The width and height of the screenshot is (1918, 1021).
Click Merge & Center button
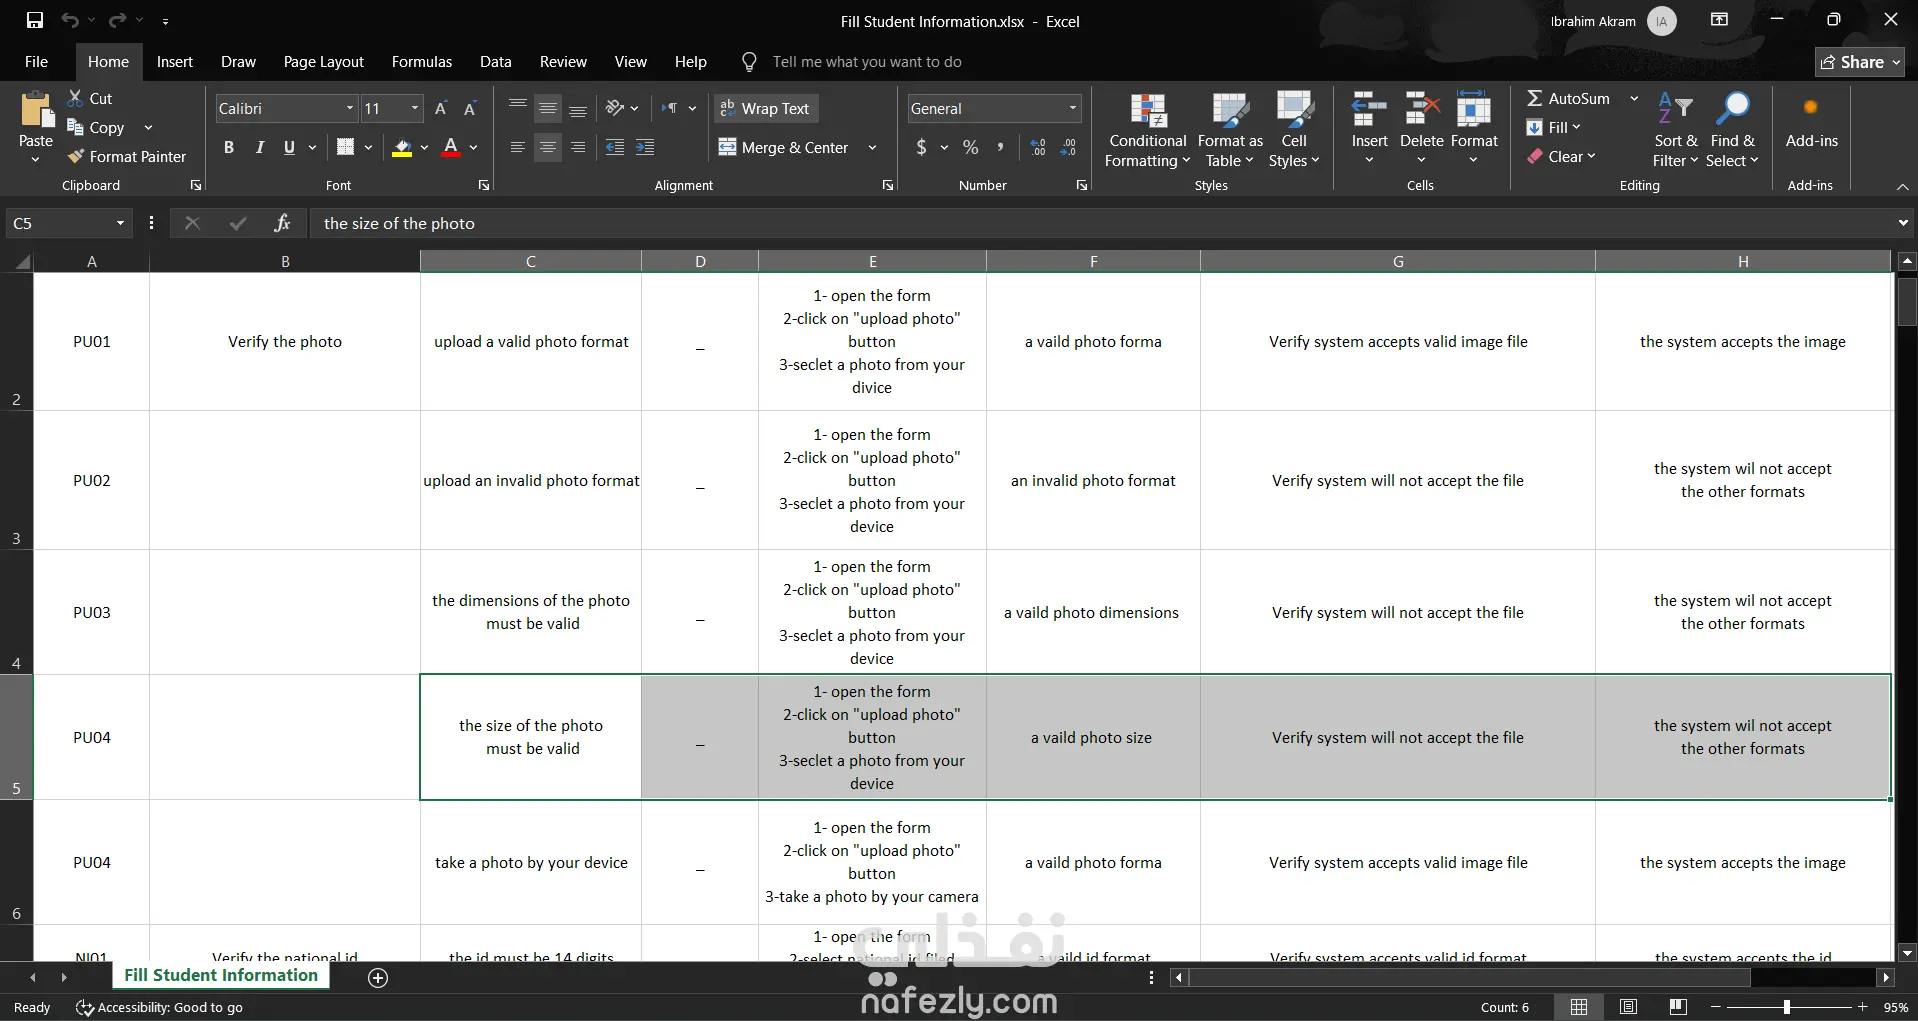tap(783, 147)
